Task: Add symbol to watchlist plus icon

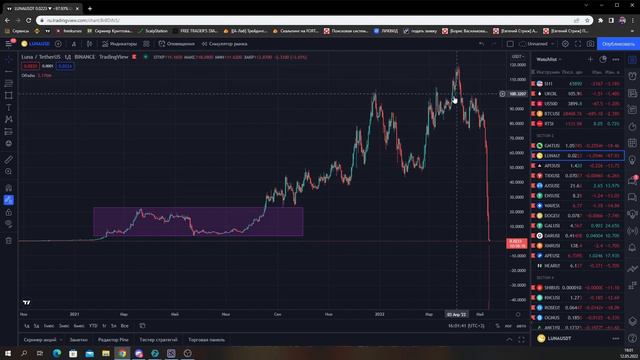Action: (590, 60)
